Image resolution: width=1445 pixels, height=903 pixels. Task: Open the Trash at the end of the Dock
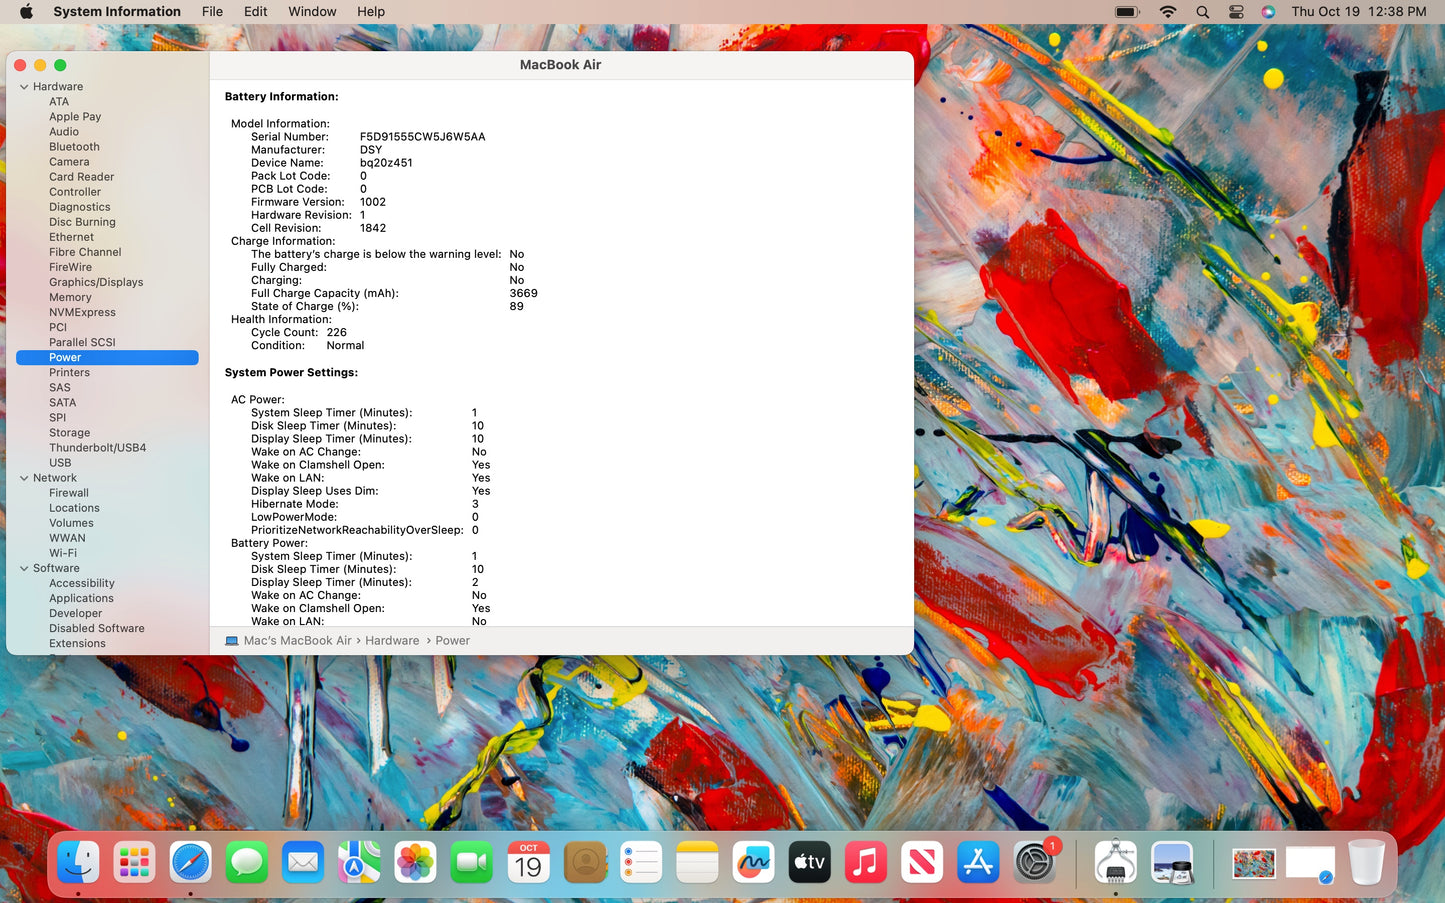[x=1366, y=861]
